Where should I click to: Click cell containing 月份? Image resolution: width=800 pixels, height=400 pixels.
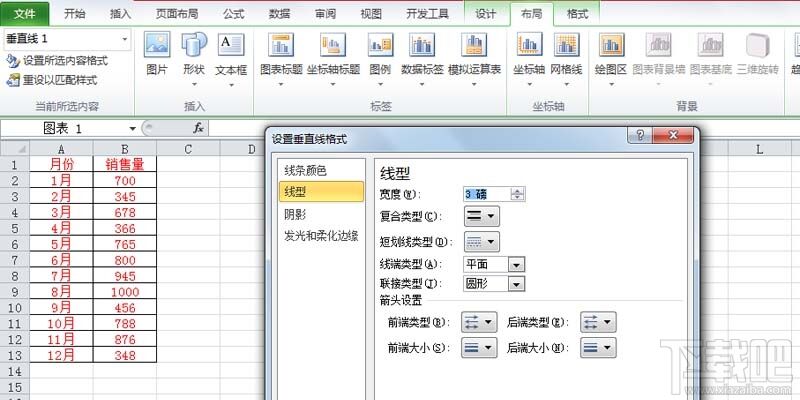coord(61,164)
